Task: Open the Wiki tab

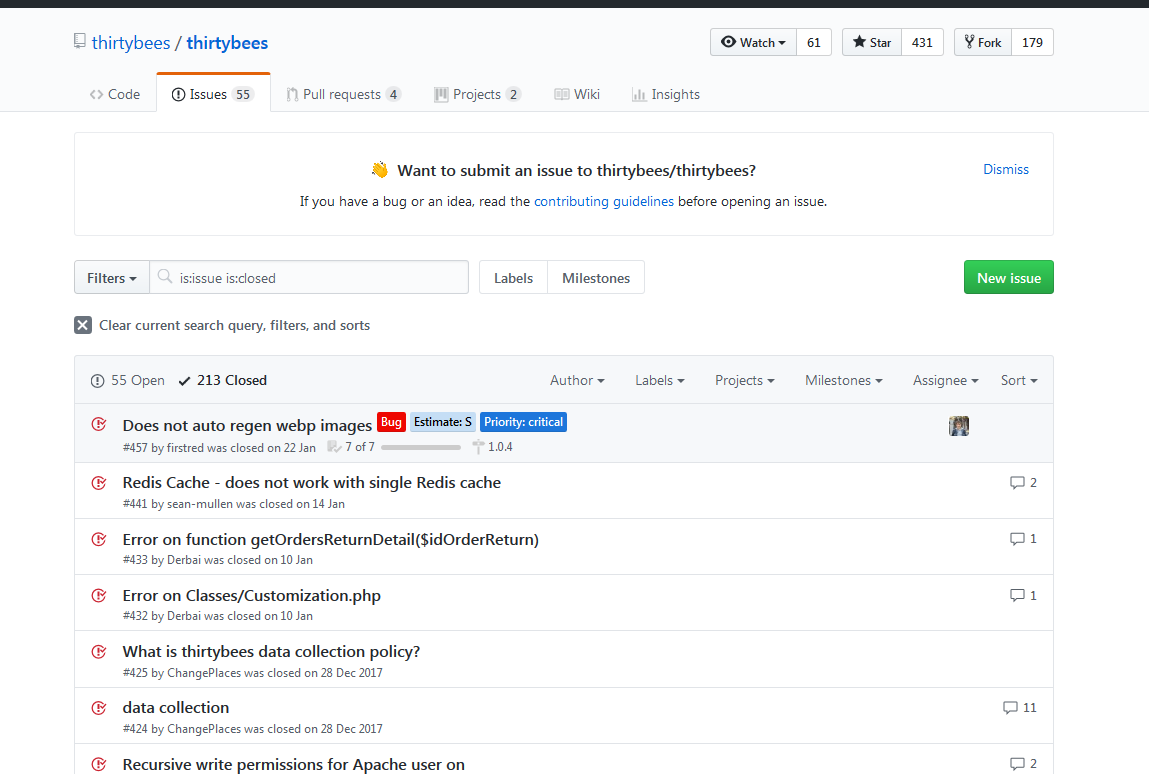Action: coord(577,94)
